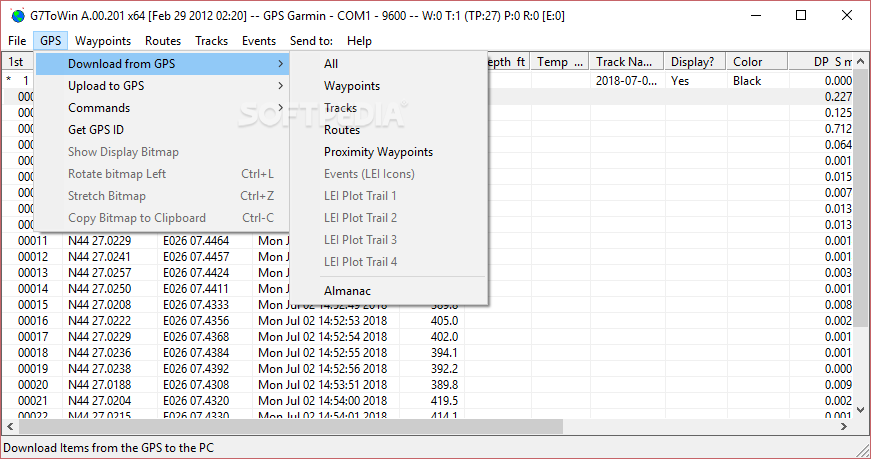Select track name cell 2018-07-0...
871x459 pixels.
coord(627,81)
